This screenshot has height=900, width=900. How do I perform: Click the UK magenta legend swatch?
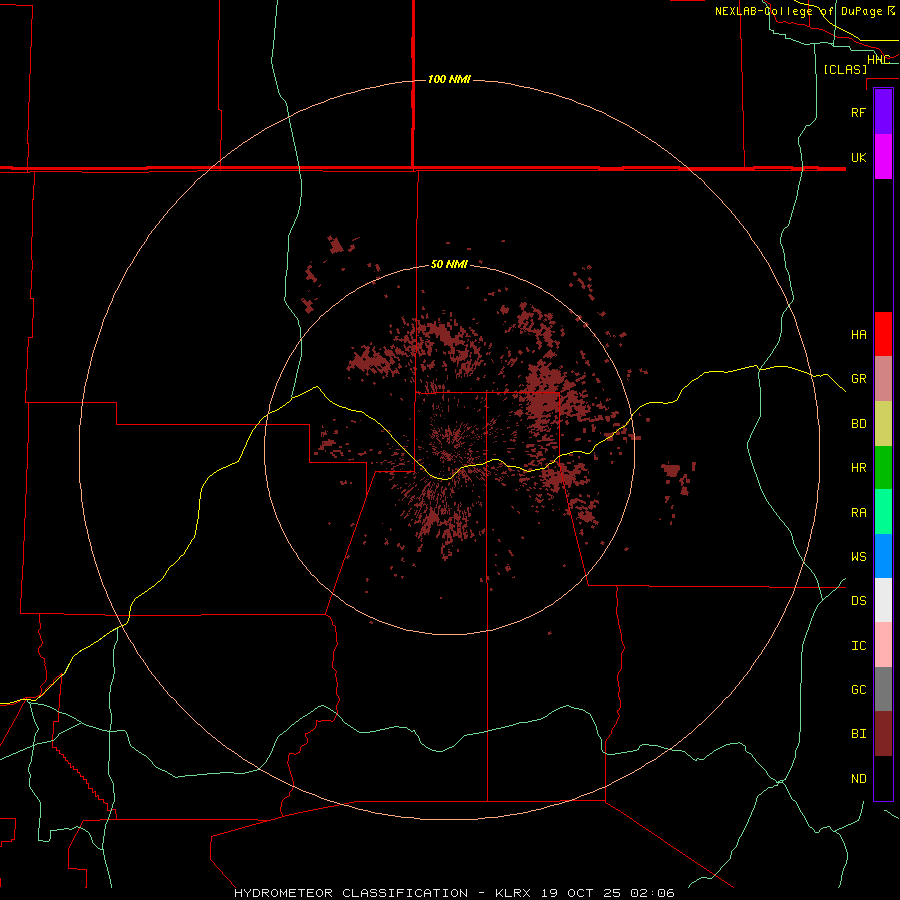883,157
